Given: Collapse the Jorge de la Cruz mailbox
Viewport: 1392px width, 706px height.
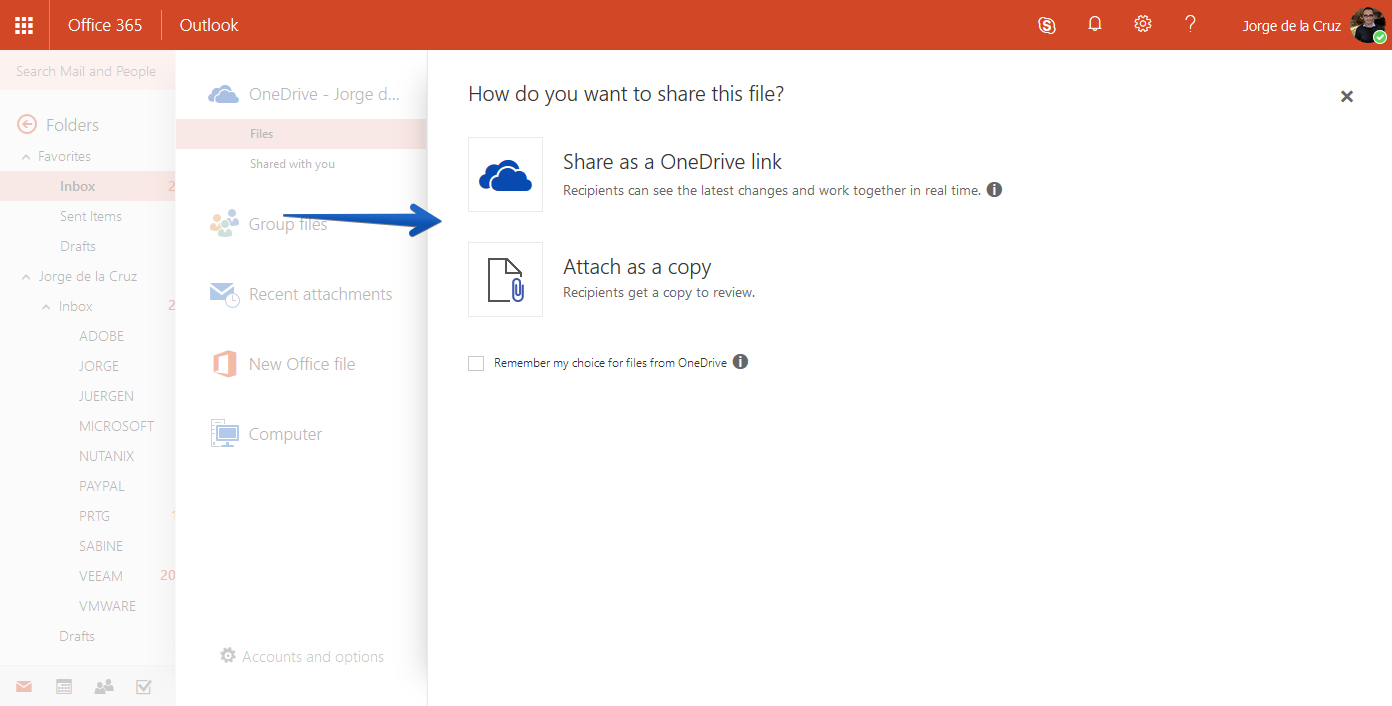Looking at the screenshot, I should (x=27, y=277).
